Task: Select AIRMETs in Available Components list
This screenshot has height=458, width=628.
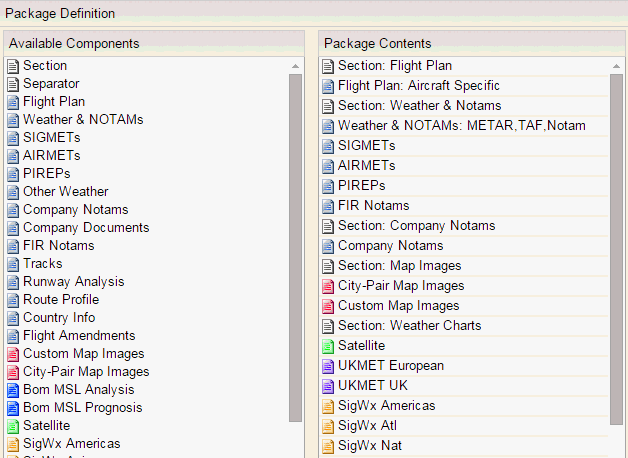Action: pyautogui.click(x=52, y=155)
